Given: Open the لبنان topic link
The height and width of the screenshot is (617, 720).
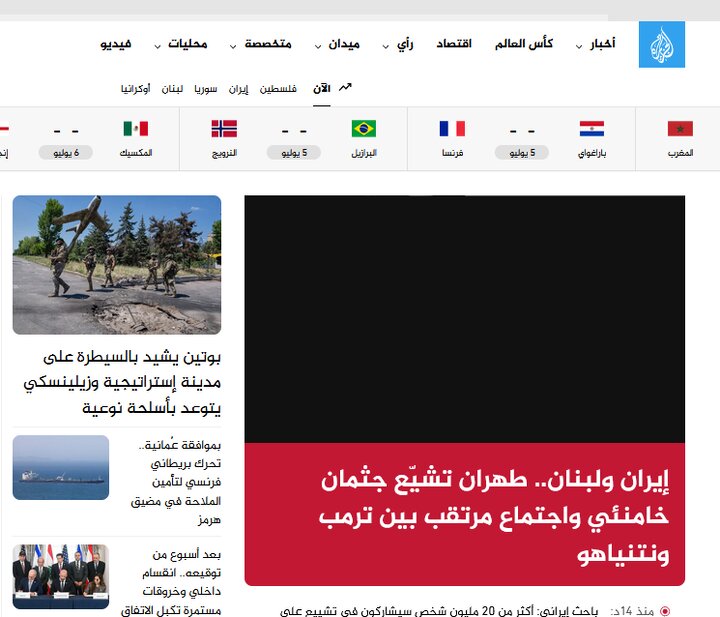Looking at the screenshot, I should (x=172, y=88).
